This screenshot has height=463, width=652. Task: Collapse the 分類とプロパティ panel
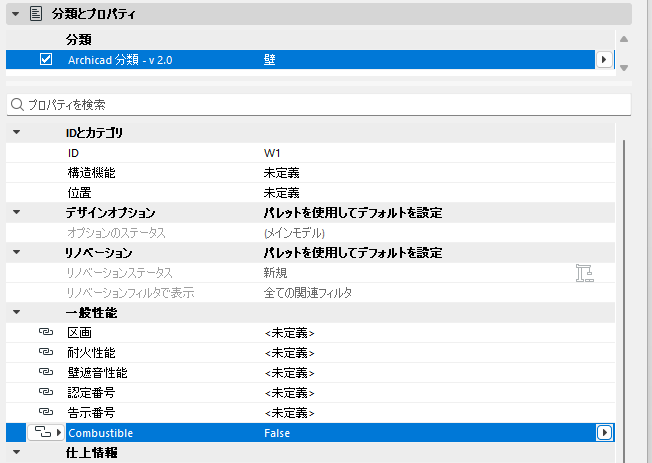point(16,14)
